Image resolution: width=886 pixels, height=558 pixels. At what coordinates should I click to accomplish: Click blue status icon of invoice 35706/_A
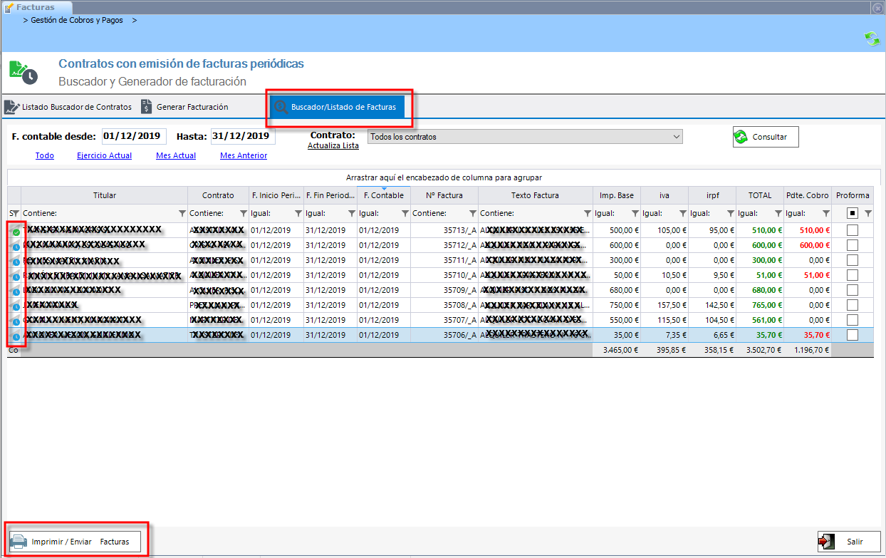(16, 337)
